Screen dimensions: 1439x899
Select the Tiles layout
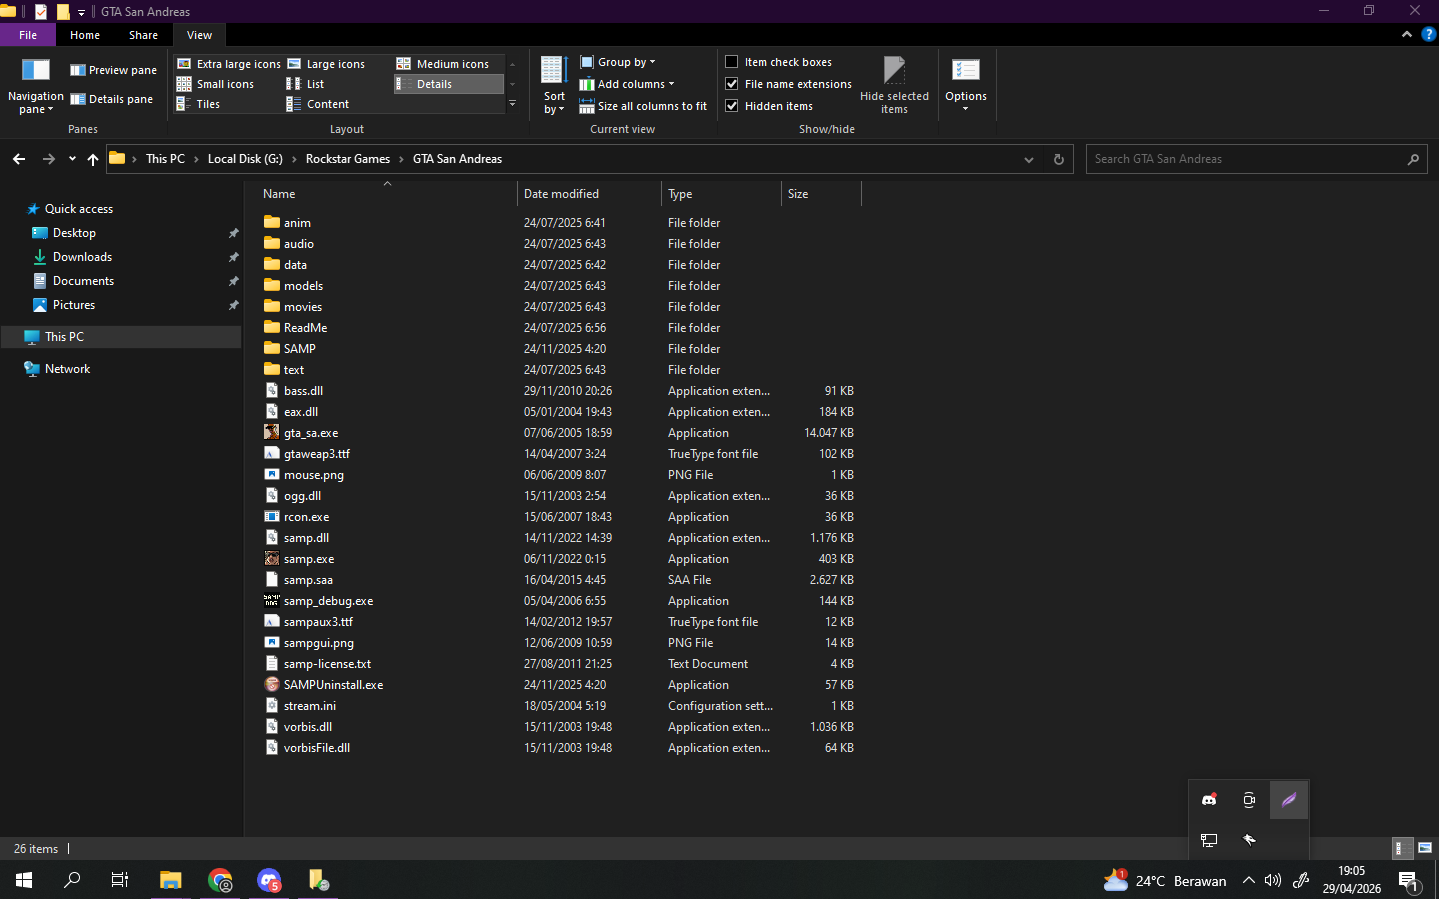199,104
